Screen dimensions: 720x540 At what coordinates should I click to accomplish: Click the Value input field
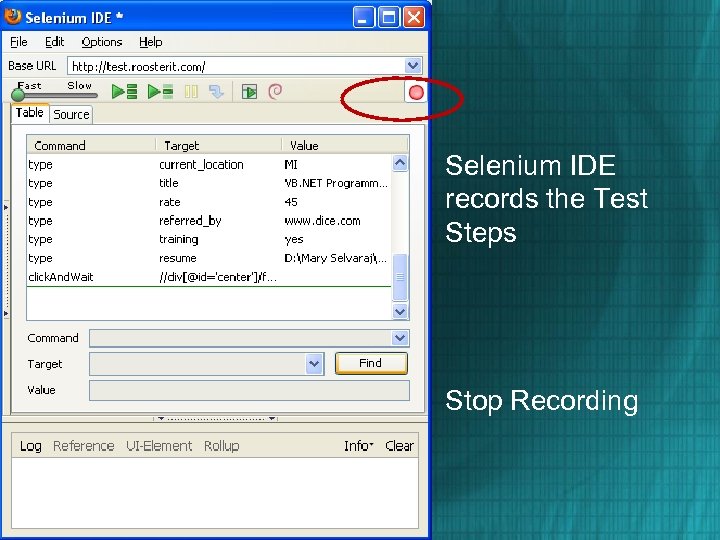(249, 390)
